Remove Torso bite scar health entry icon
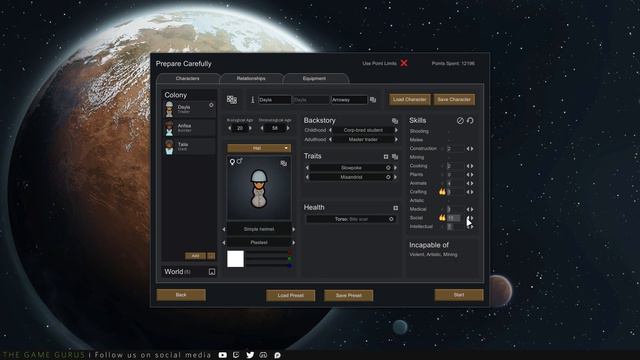Viewport: 640px width, 360px height. [x=391, y=219]
